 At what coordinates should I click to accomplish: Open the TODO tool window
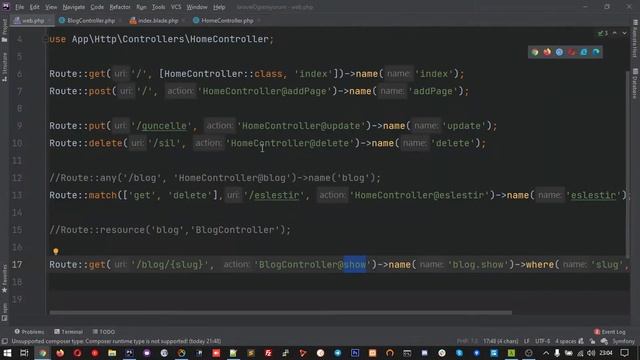pyautogui.click(x=104, y=332)
